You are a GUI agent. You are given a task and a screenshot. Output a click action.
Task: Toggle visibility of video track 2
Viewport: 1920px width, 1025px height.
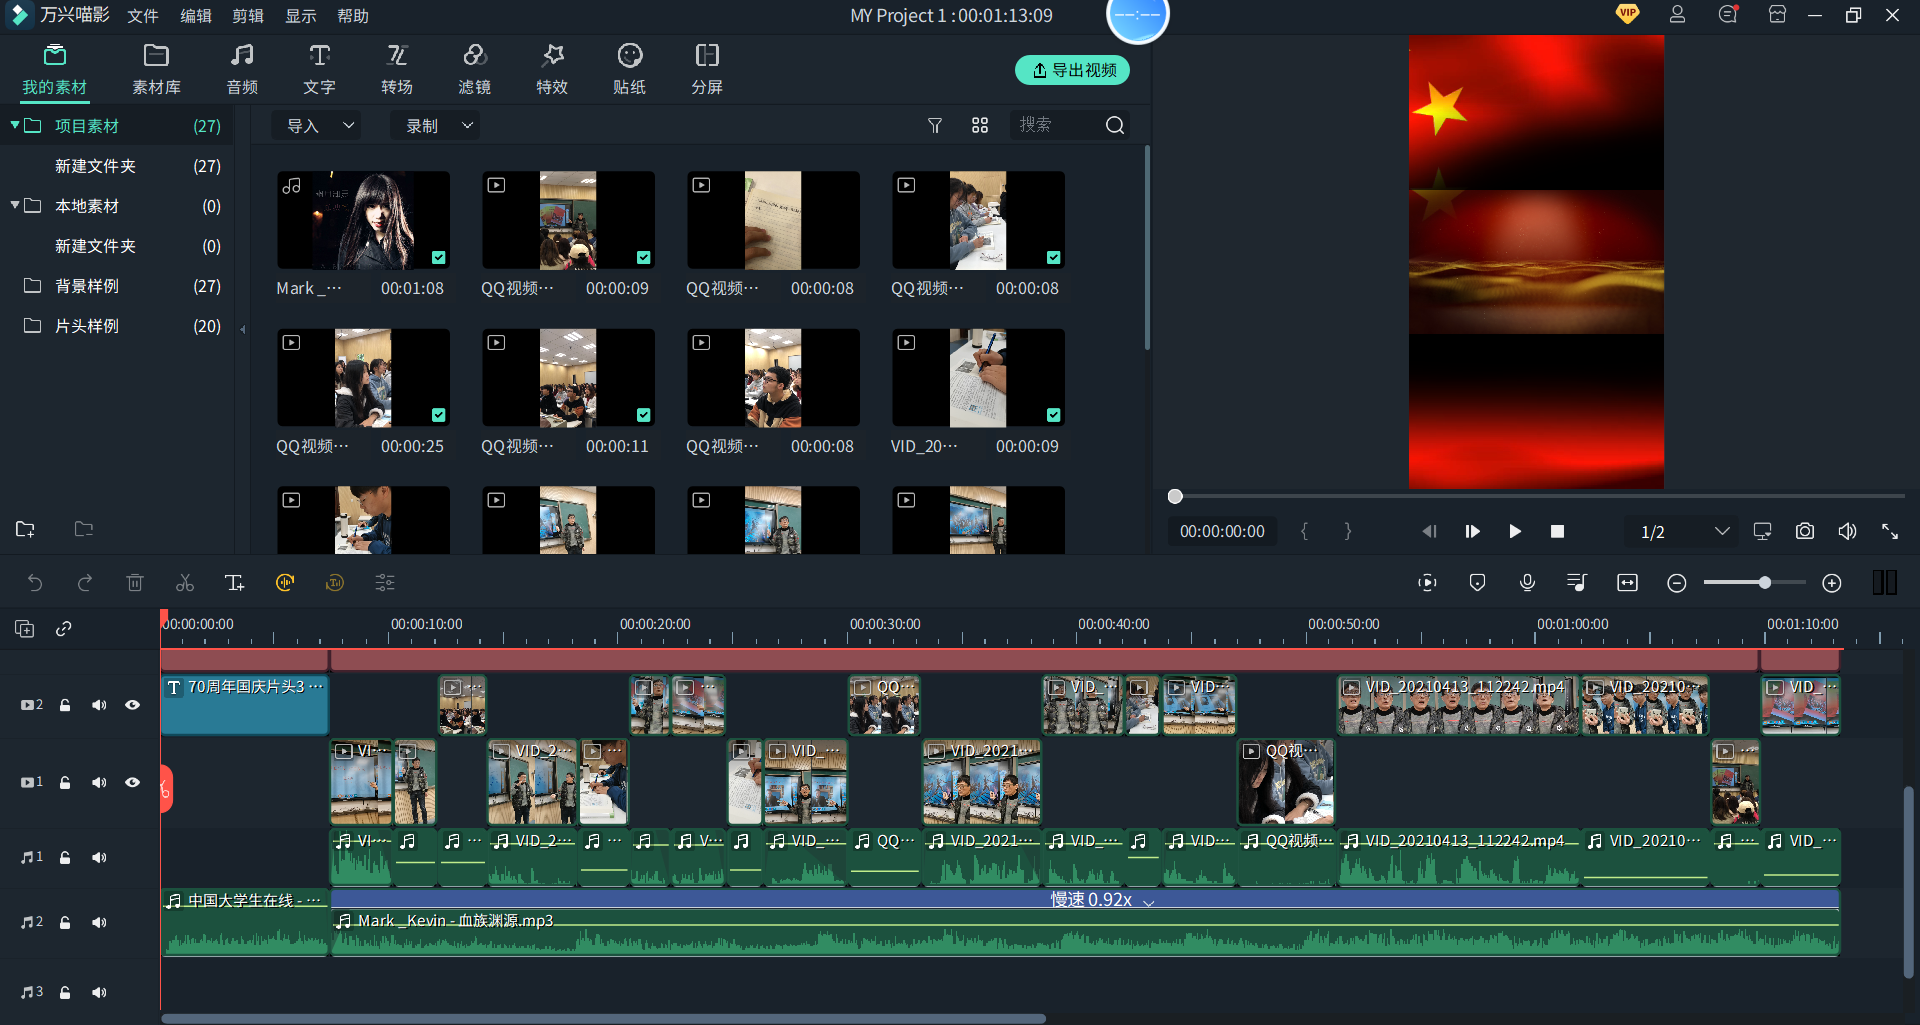tap(132, 705)
